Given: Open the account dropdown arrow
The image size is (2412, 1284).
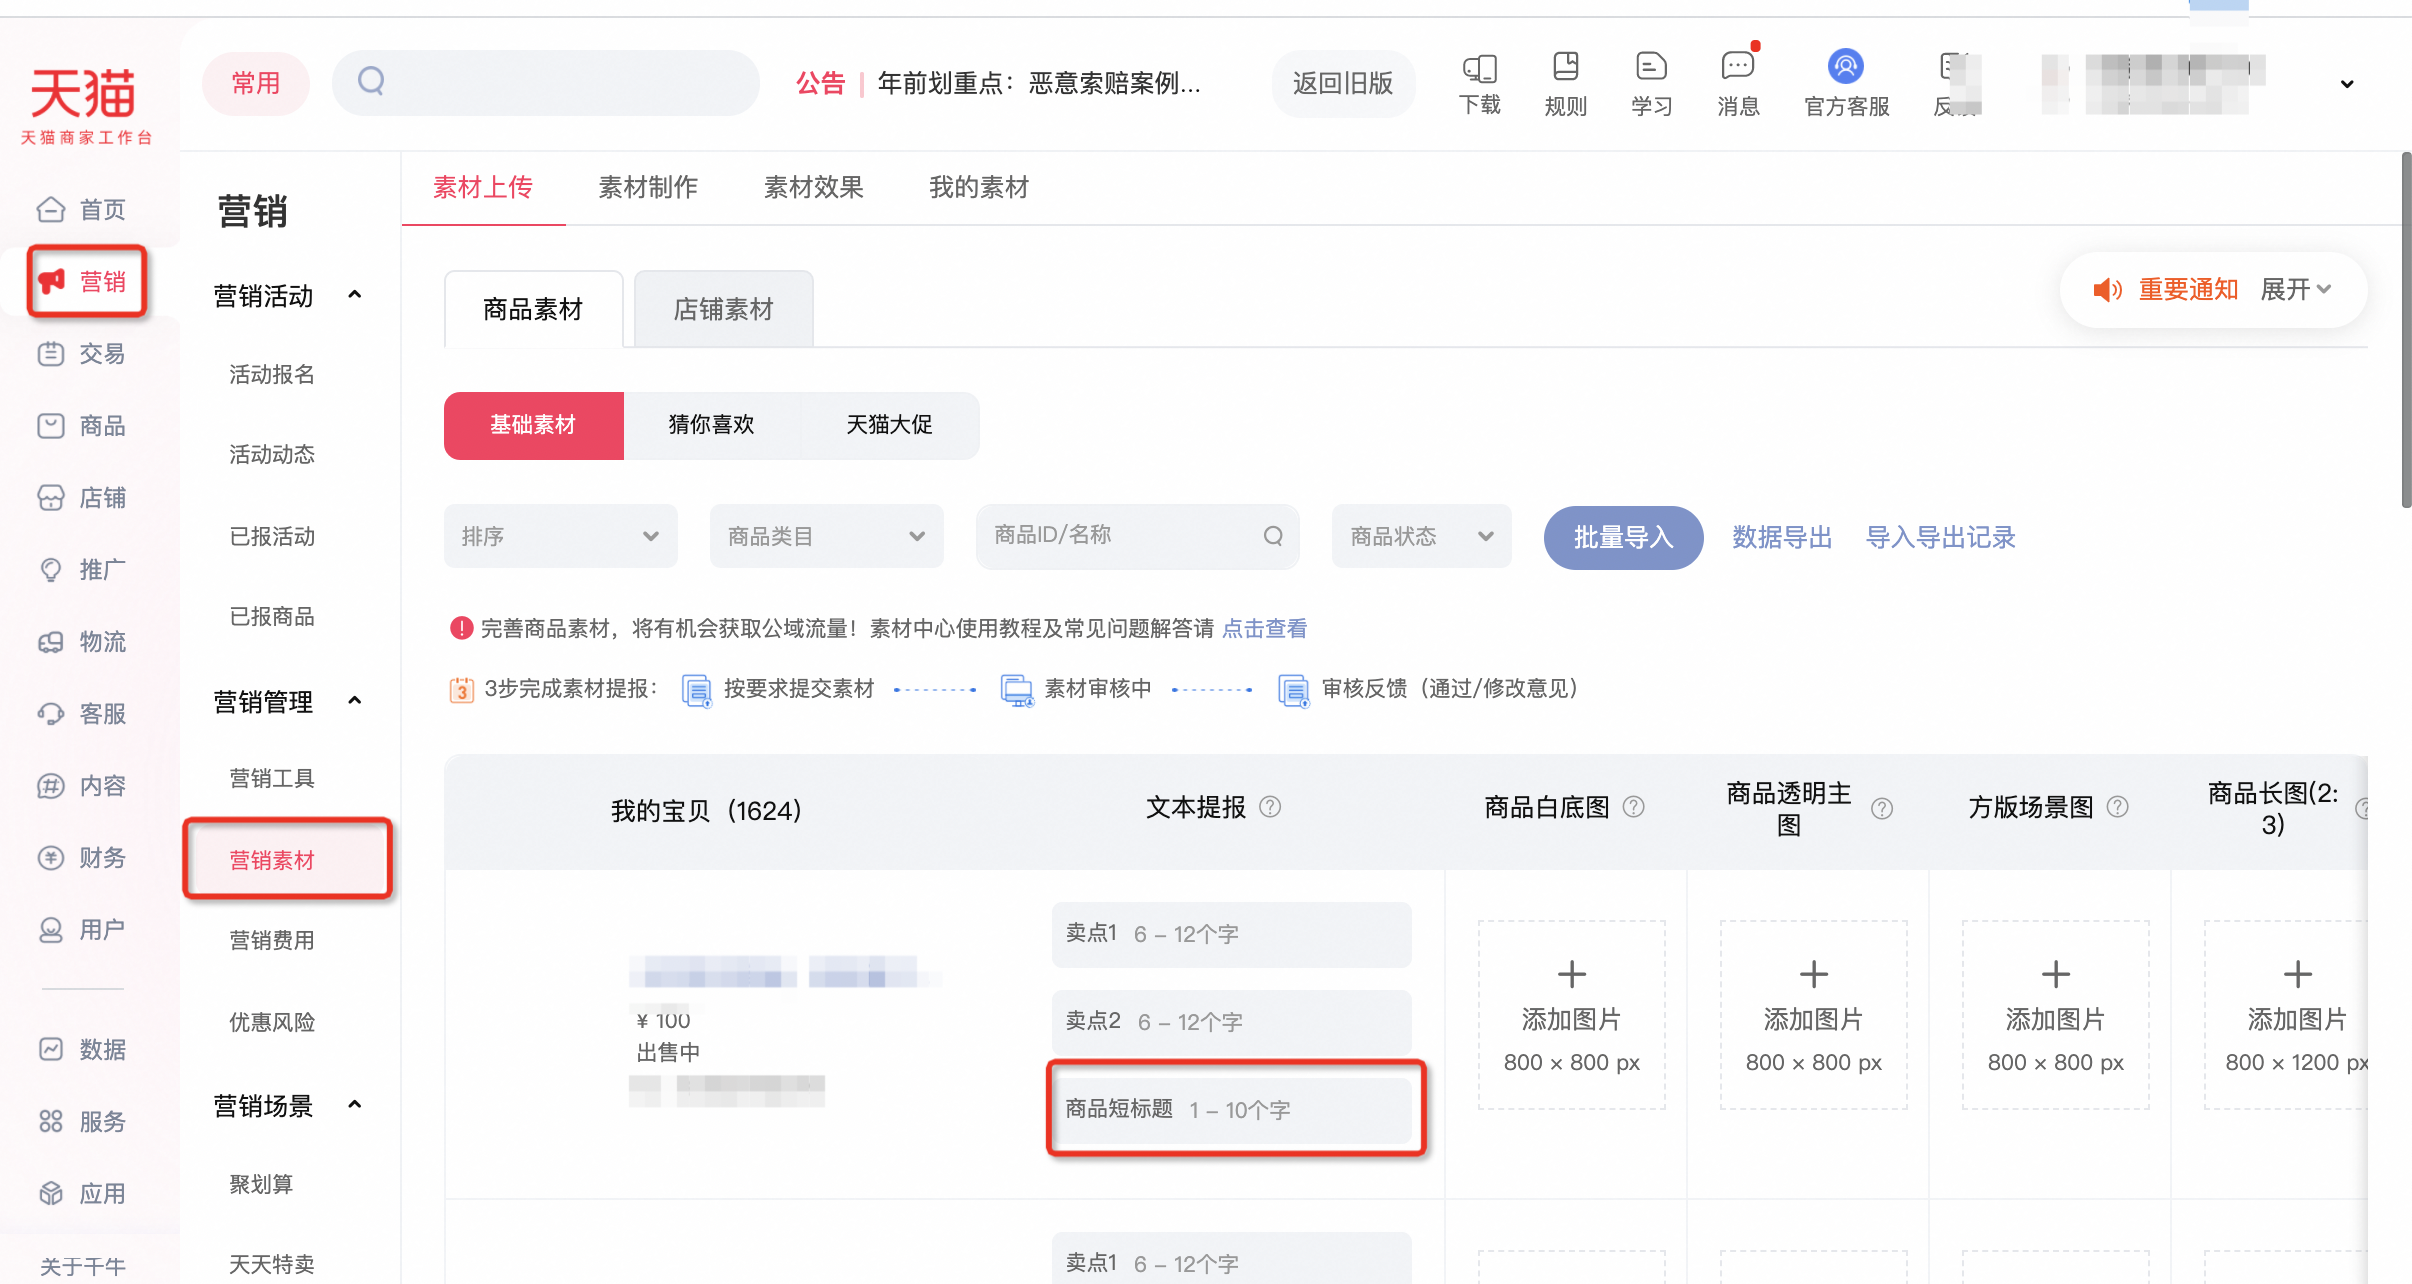Looking at the screenshot, I should 2346,84.
